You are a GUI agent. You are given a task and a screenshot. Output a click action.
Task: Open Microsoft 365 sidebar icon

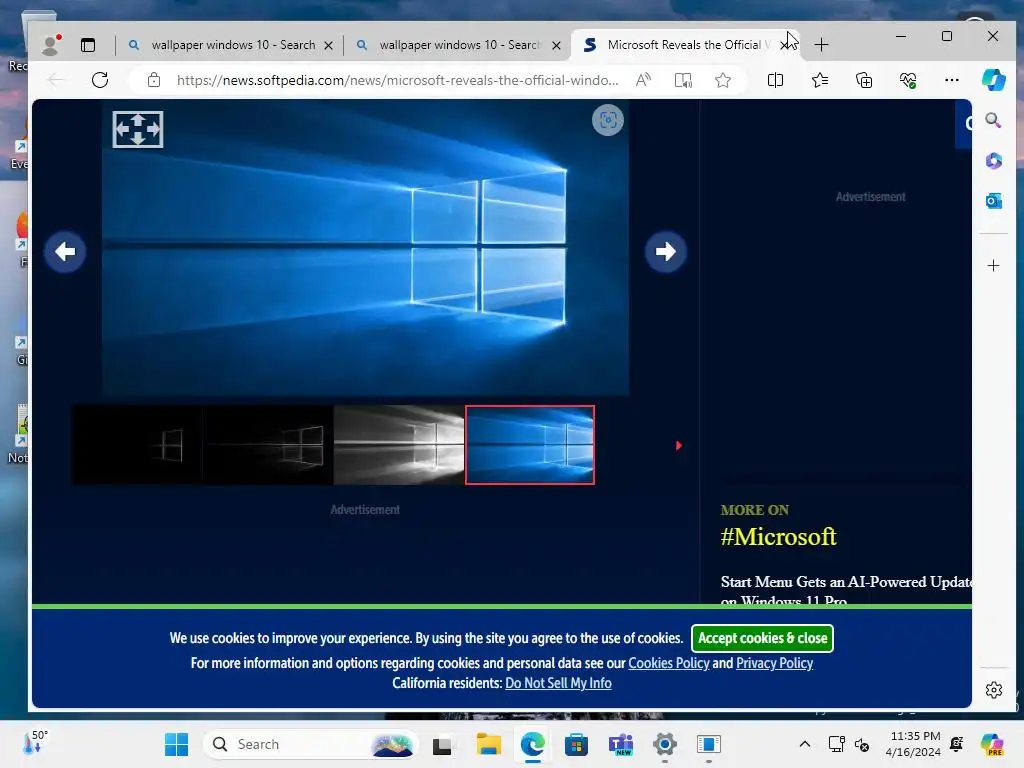click(x=993, y=161)
